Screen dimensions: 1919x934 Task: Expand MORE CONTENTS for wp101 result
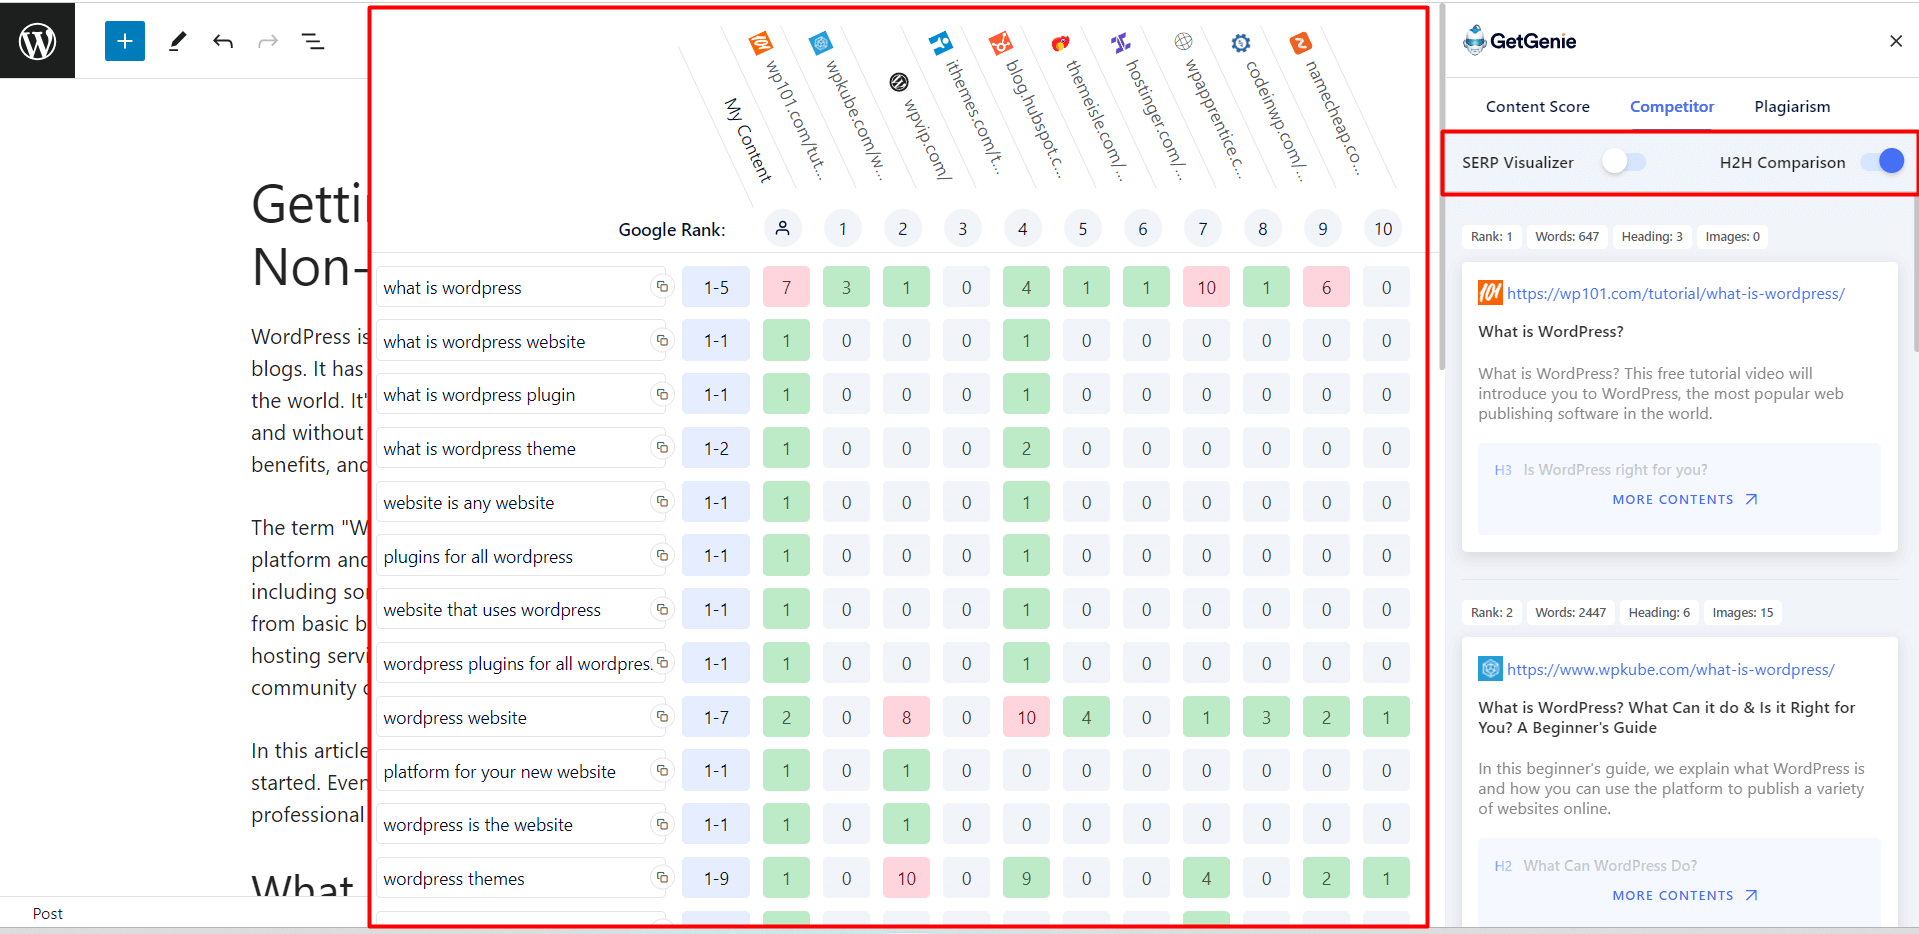tap(1685, 499)
